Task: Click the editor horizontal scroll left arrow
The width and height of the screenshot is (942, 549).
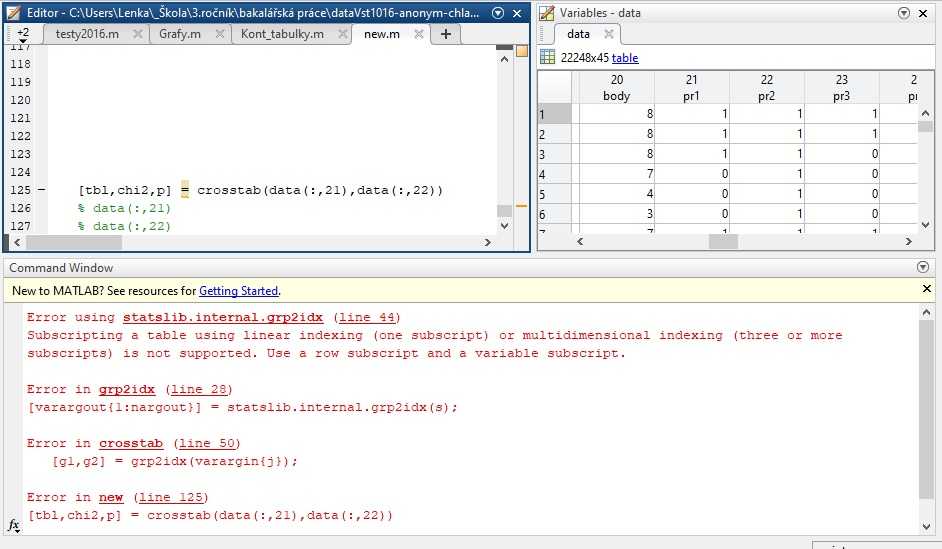Action: point(17,242)
